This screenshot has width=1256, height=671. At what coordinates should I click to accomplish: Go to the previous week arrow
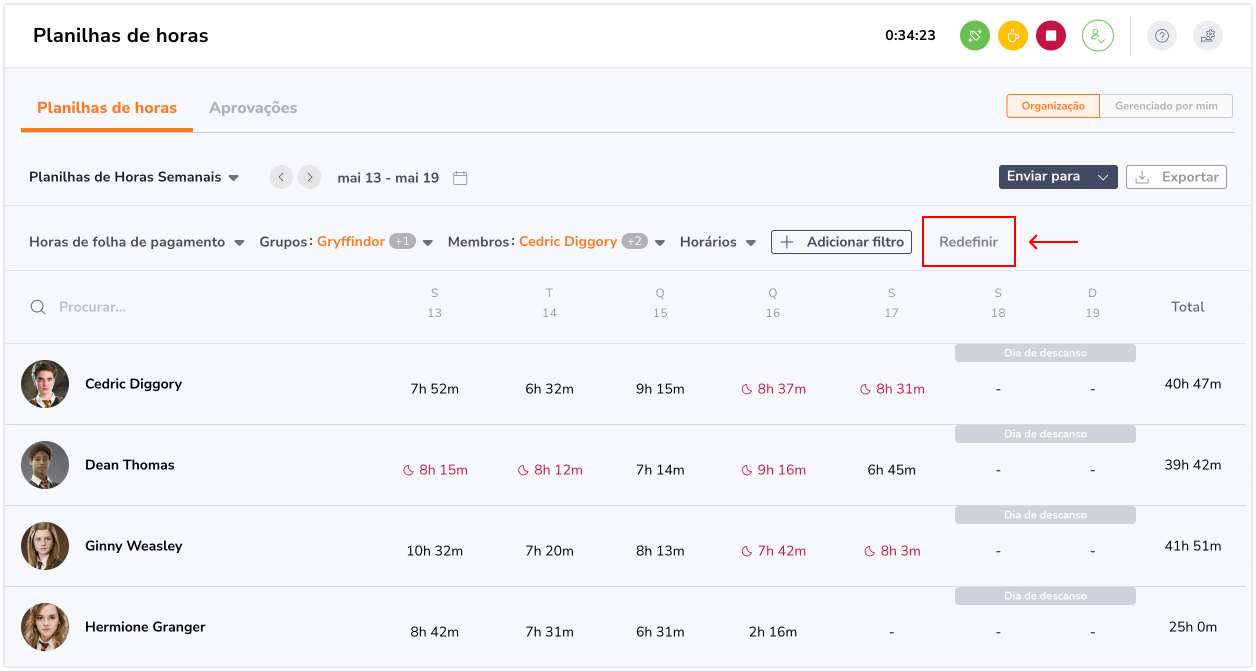281,177
